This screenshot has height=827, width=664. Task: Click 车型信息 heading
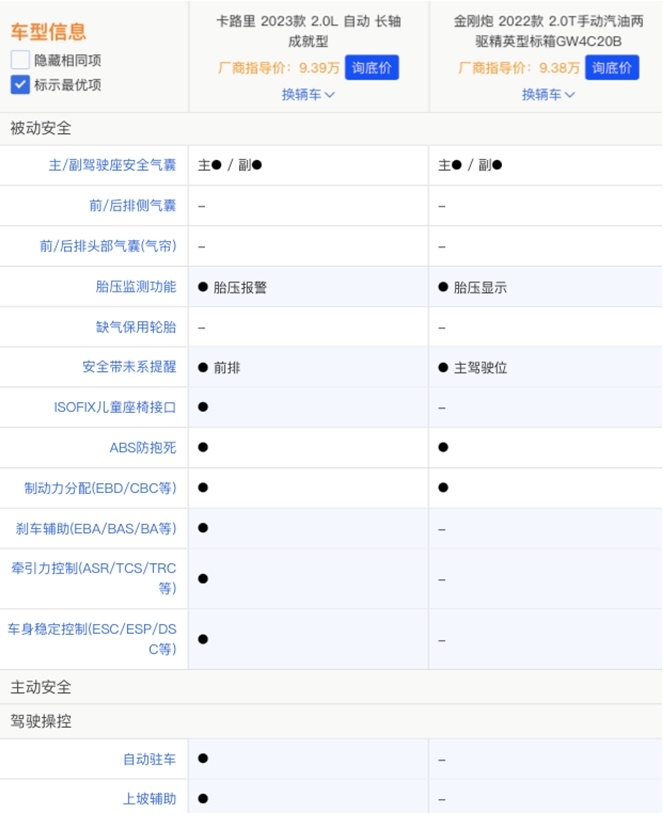(48, 32)
